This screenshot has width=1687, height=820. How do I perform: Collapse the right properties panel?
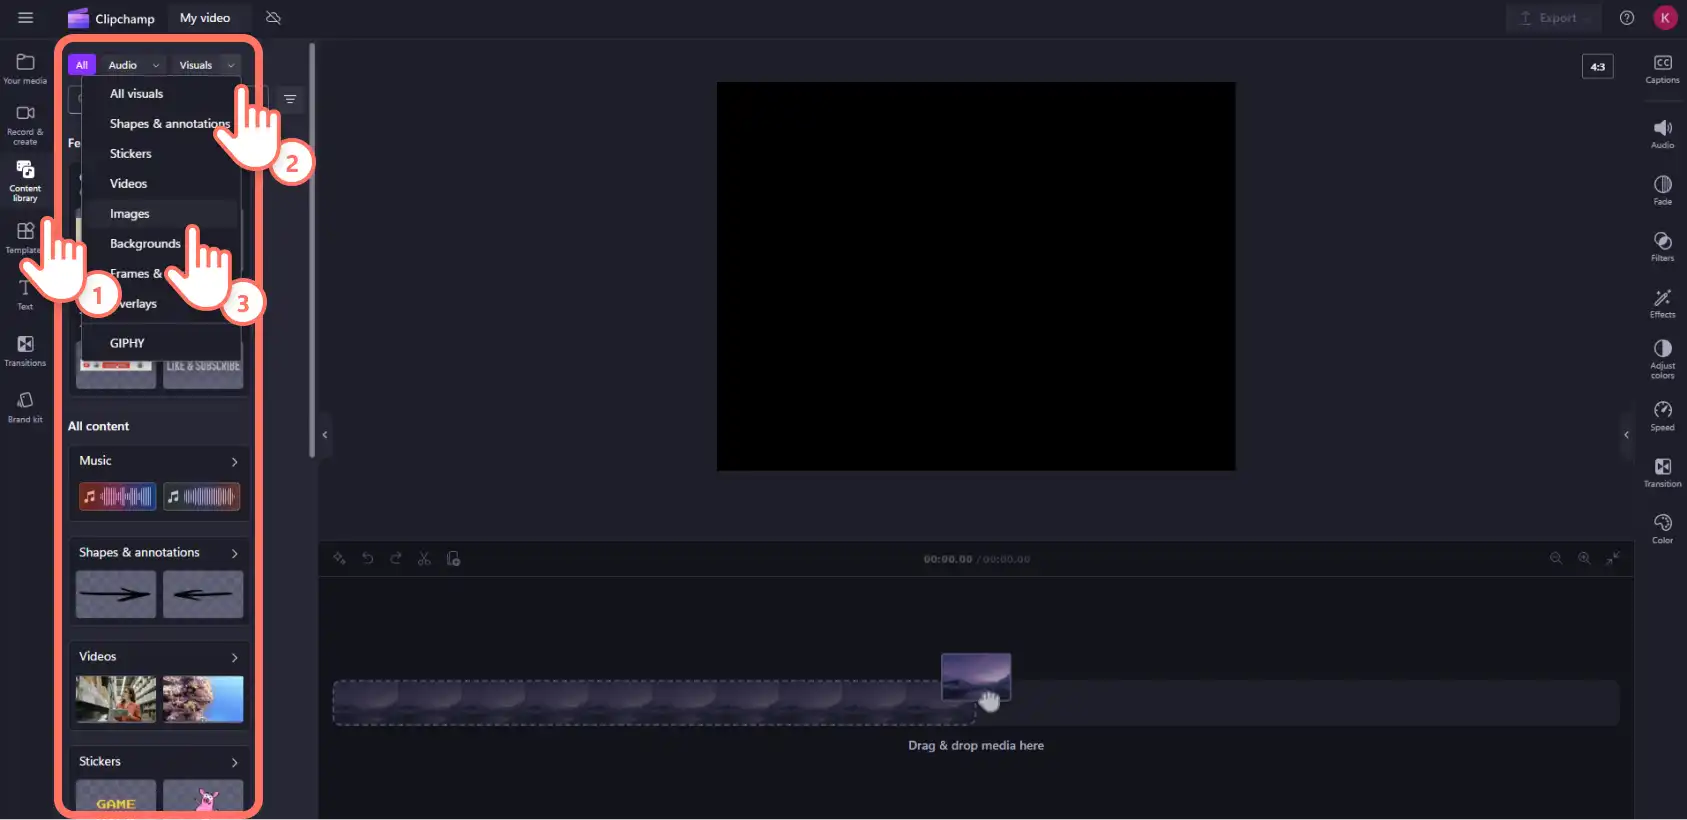pyautogui.click(x=1626, y=435)
